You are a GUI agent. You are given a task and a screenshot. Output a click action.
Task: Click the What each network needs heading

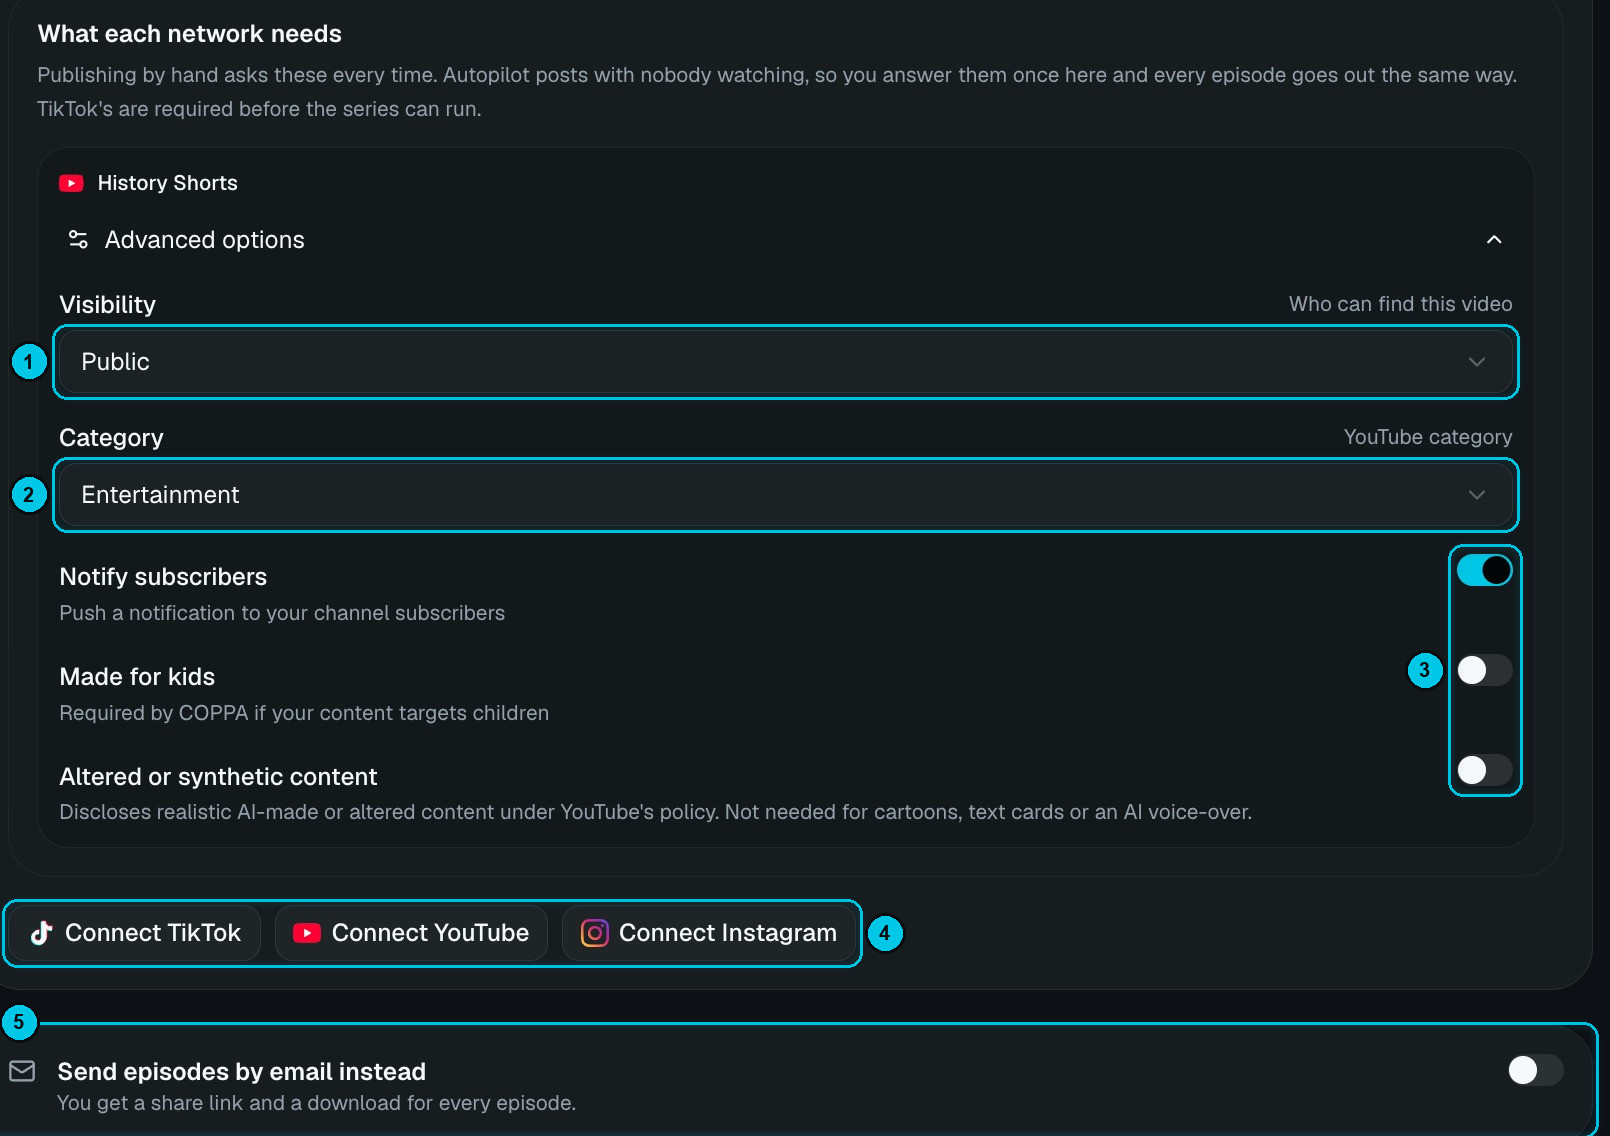(x=190, y=34)
